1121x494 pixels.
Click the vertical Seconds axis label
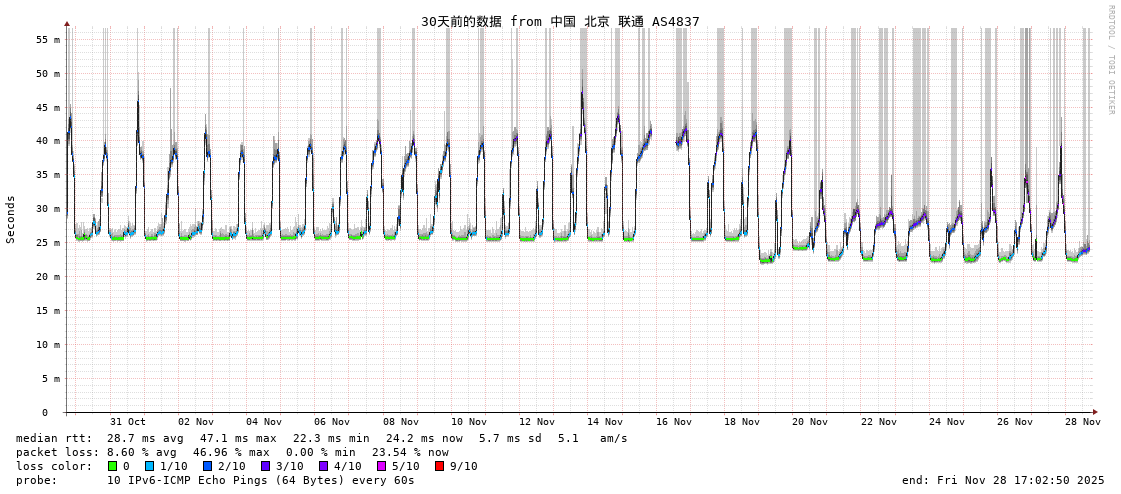coord(11,219)
